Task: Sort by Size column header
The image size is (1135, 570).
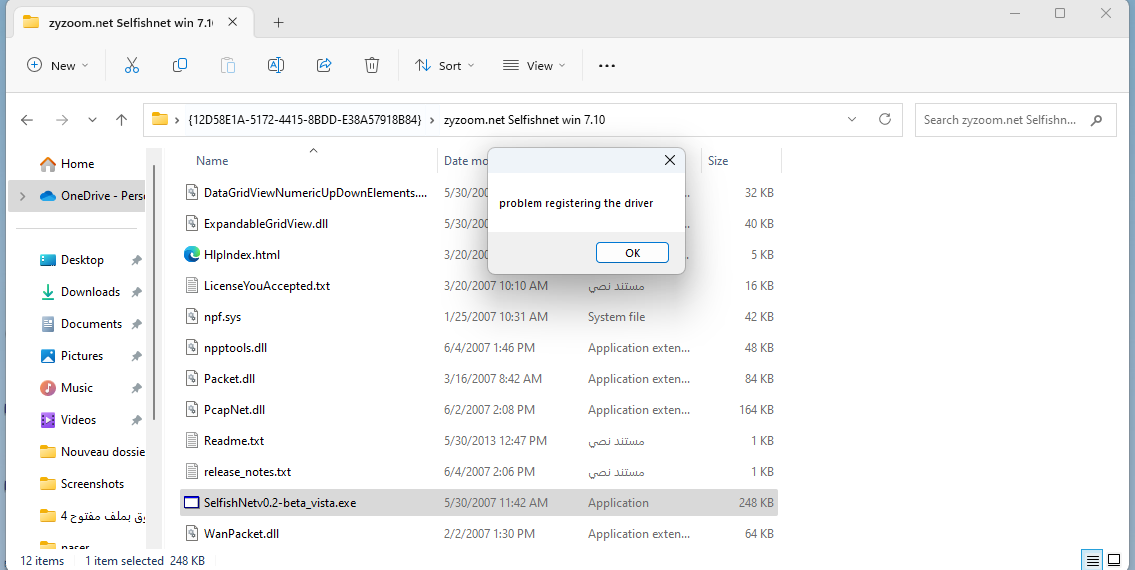Action: pyautogui.click(x=718, y=161)
